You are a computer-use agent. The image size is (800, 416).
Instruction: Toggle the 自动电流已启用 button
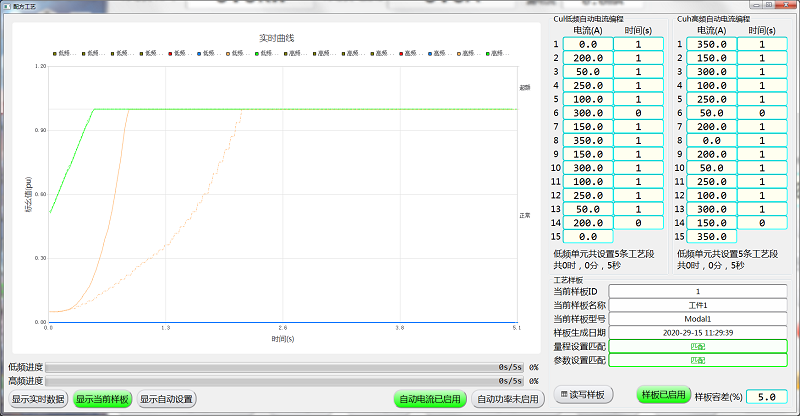coord(430,399)
